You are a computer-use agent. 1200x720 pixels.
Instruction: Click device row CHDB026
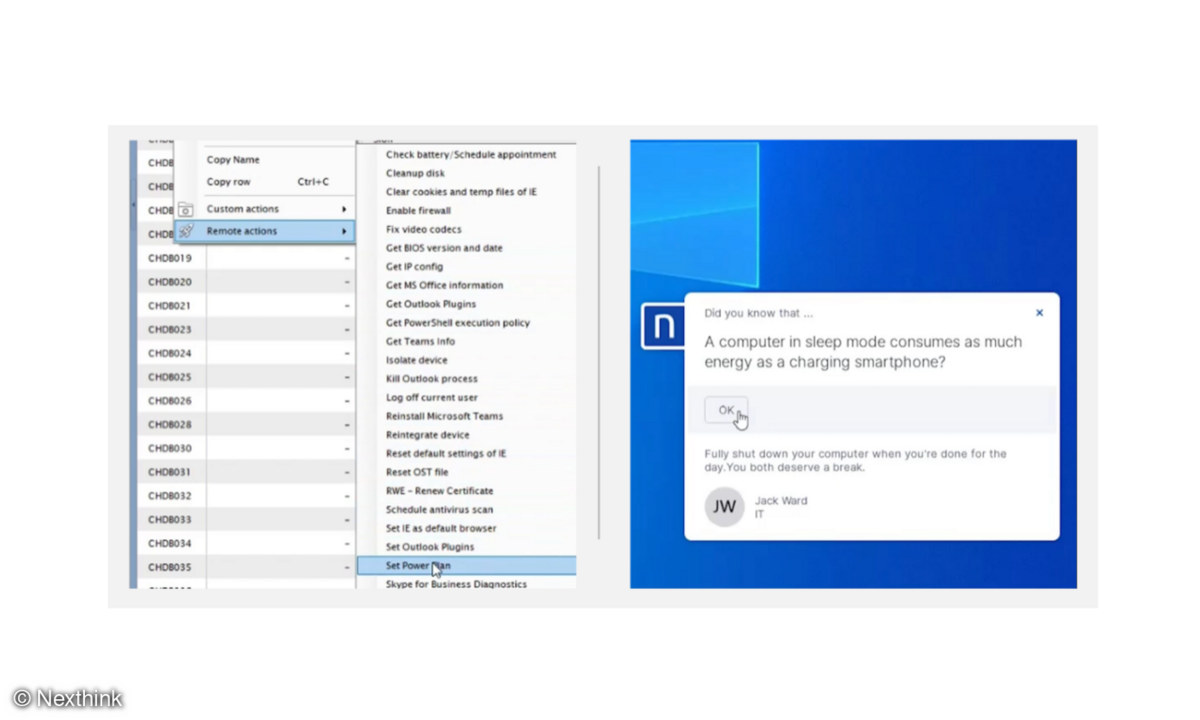245,401
